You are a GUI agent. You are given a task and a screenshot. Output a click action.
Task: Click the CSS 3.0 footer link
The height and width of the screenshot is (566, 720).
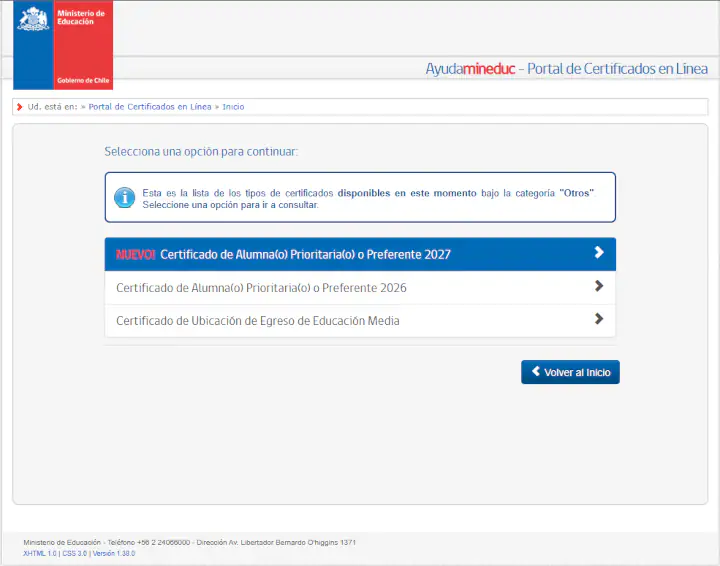click(74, 554)
